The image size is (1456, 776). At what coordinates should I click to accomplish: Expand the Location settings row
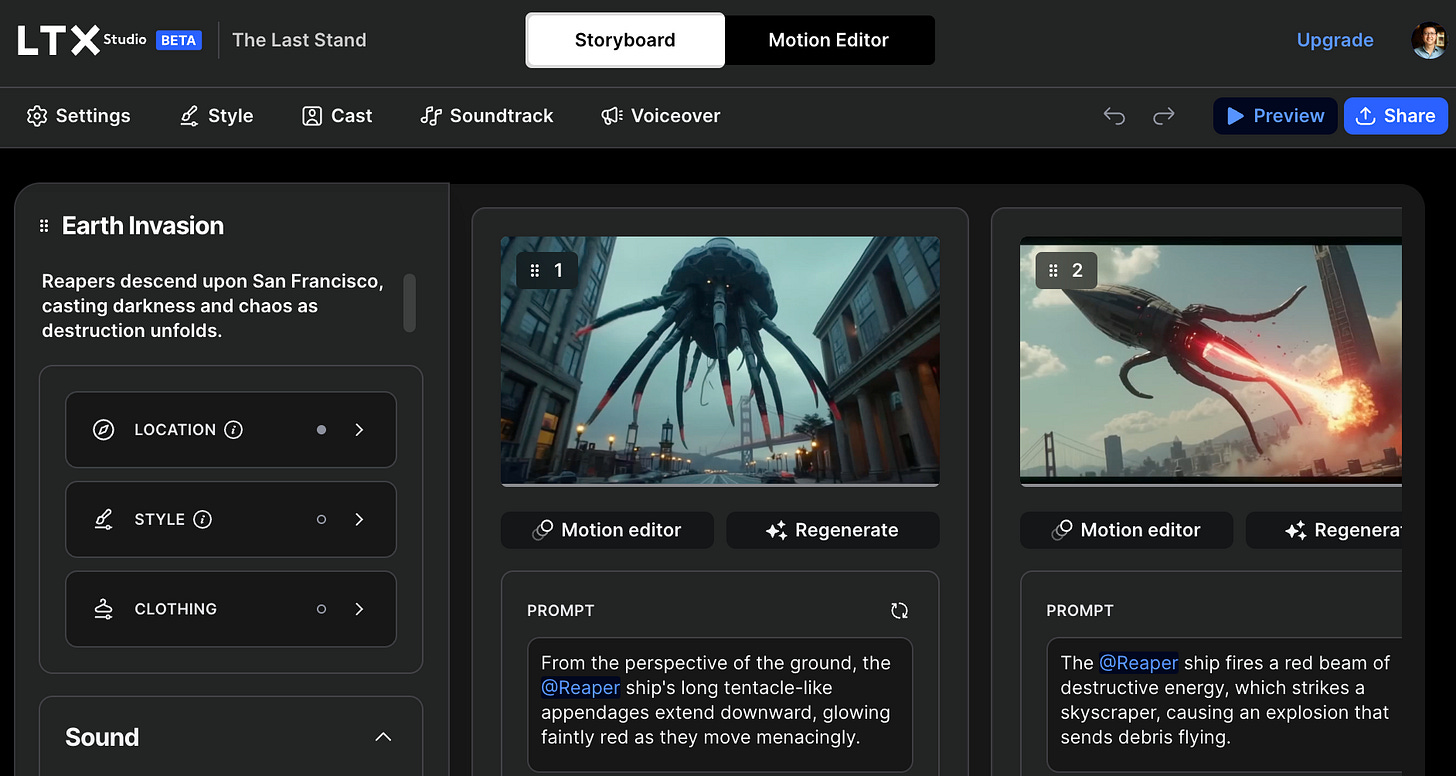point(359,429)
